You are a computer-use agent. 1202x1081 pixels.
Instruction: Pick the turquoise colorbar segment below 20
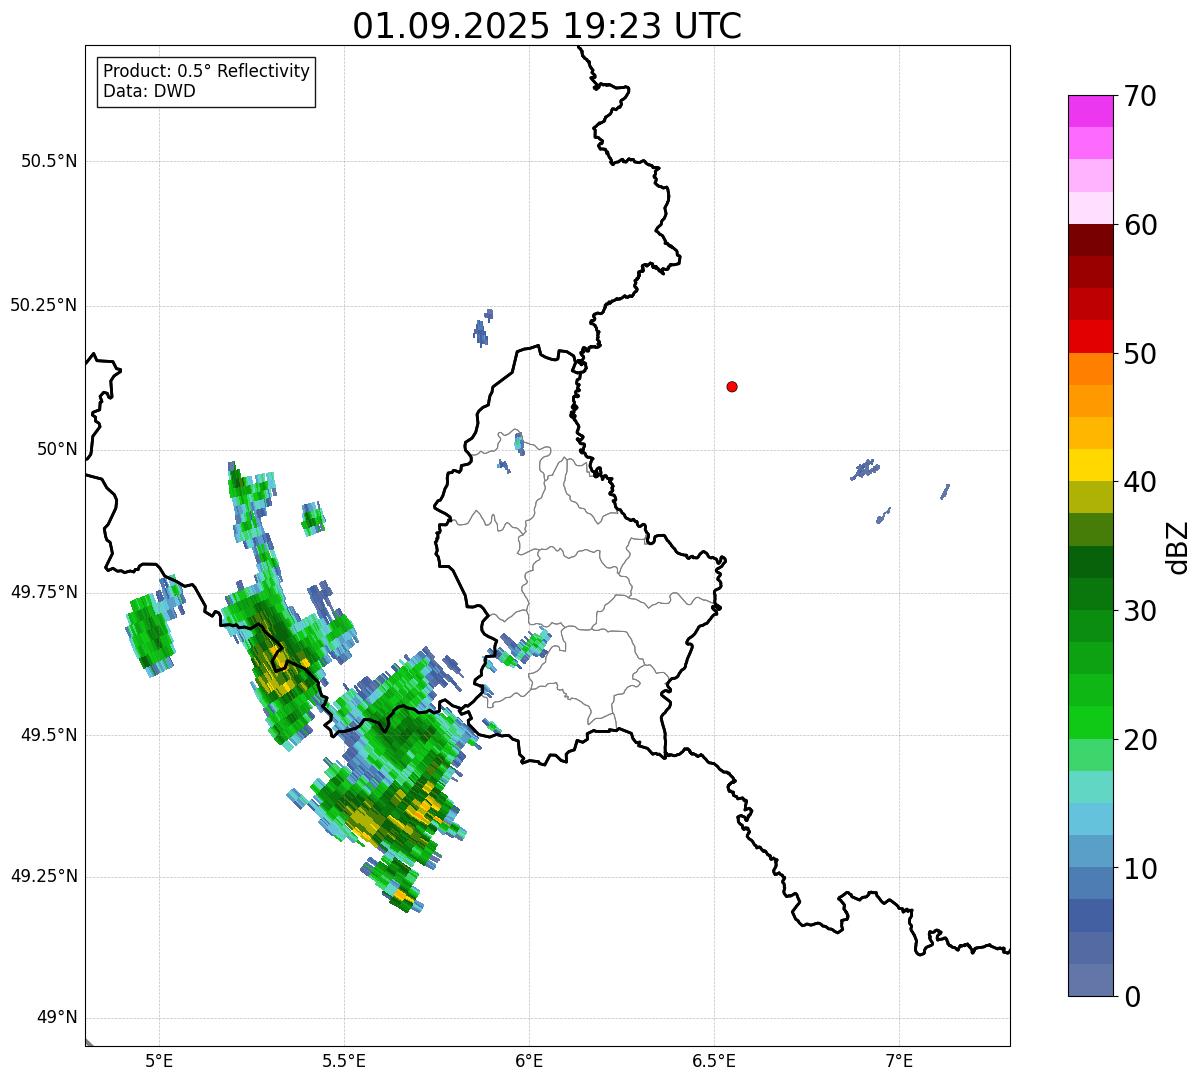point(1091,787)
